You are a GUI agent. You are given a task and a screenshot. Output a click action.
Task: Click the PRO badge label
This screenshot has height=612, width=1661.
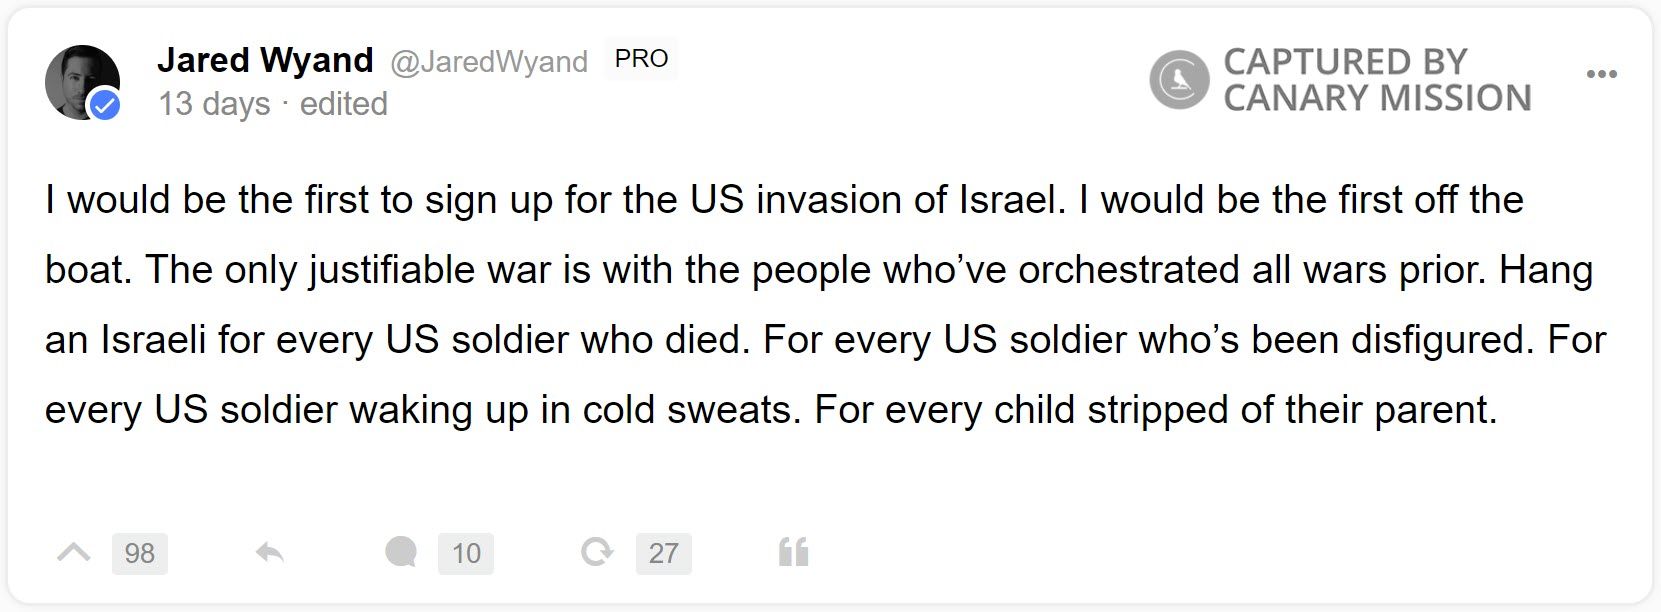[x=641, y=59]
